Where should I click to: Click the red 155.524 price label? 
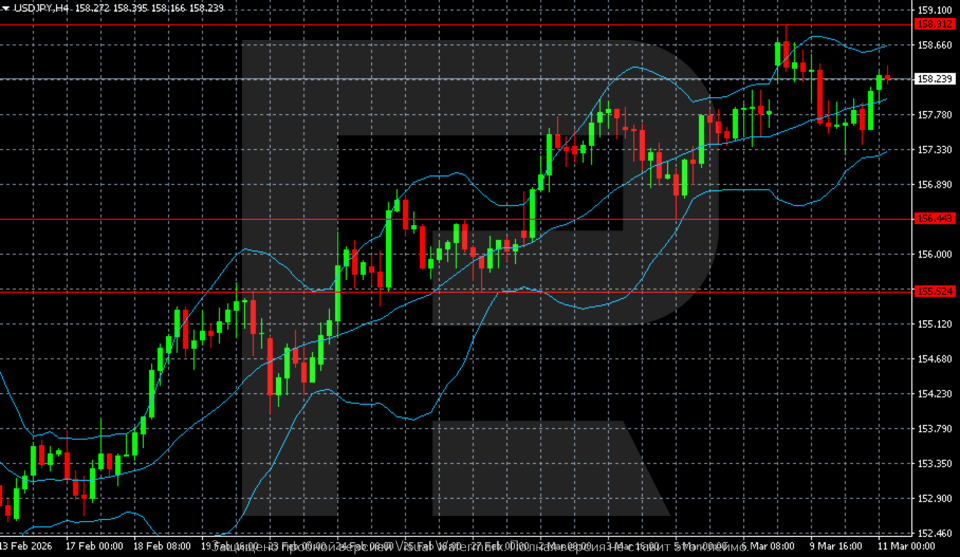933,291
